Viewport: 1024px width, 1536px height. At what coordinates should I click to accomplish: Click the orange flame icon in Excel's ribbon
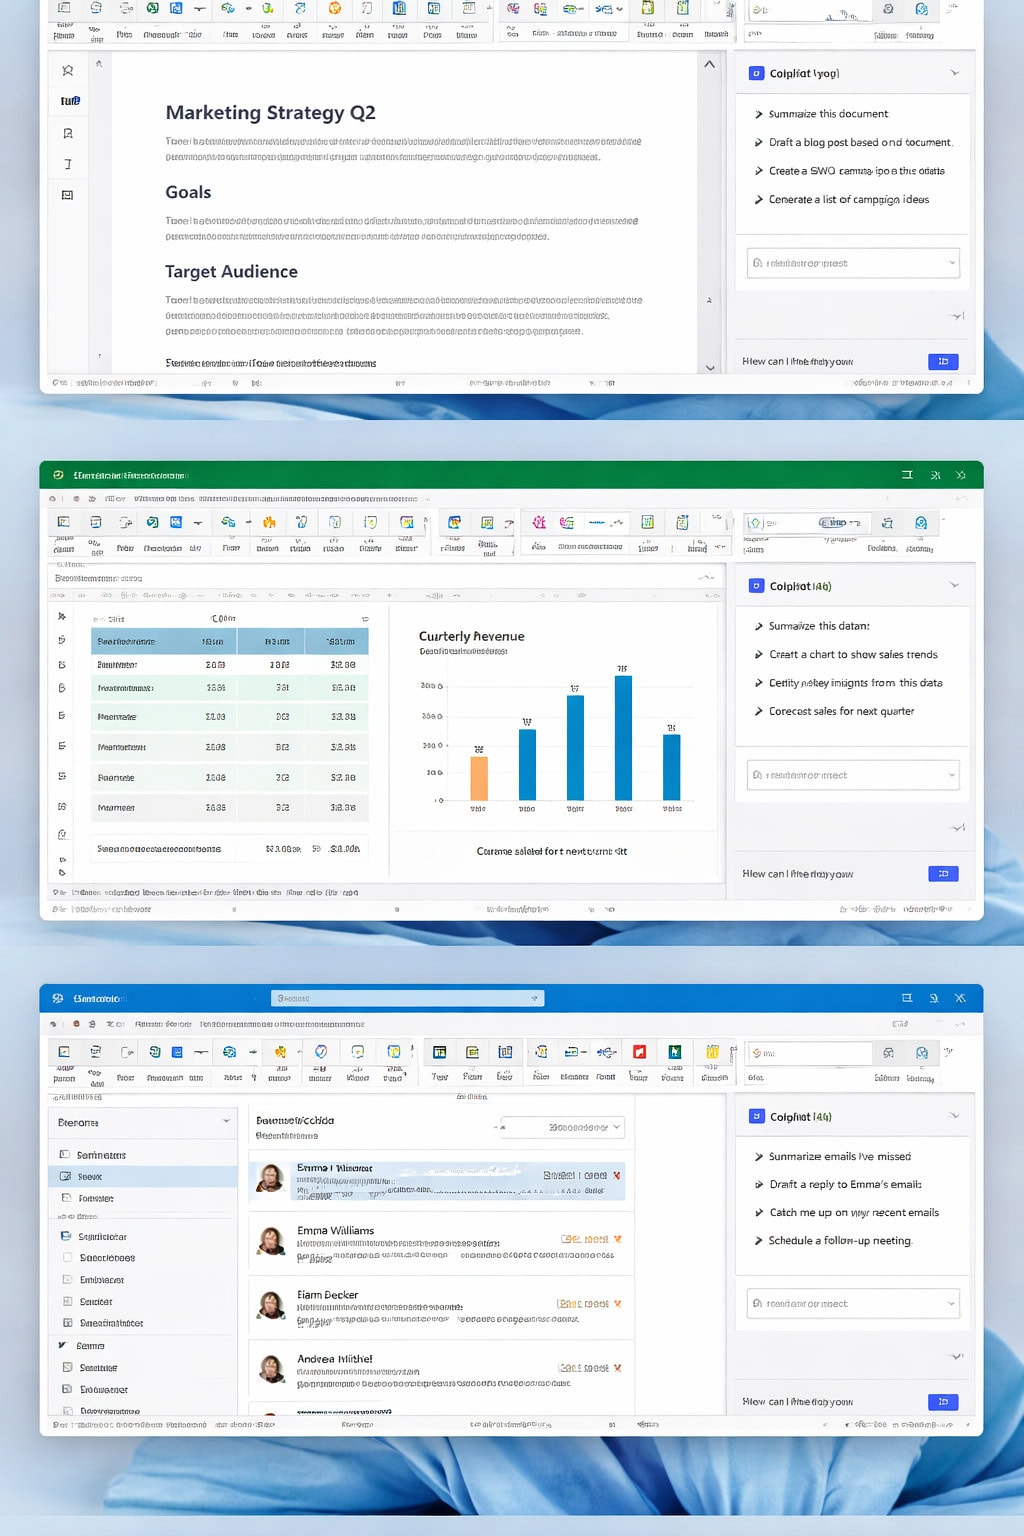pos(268,522)
